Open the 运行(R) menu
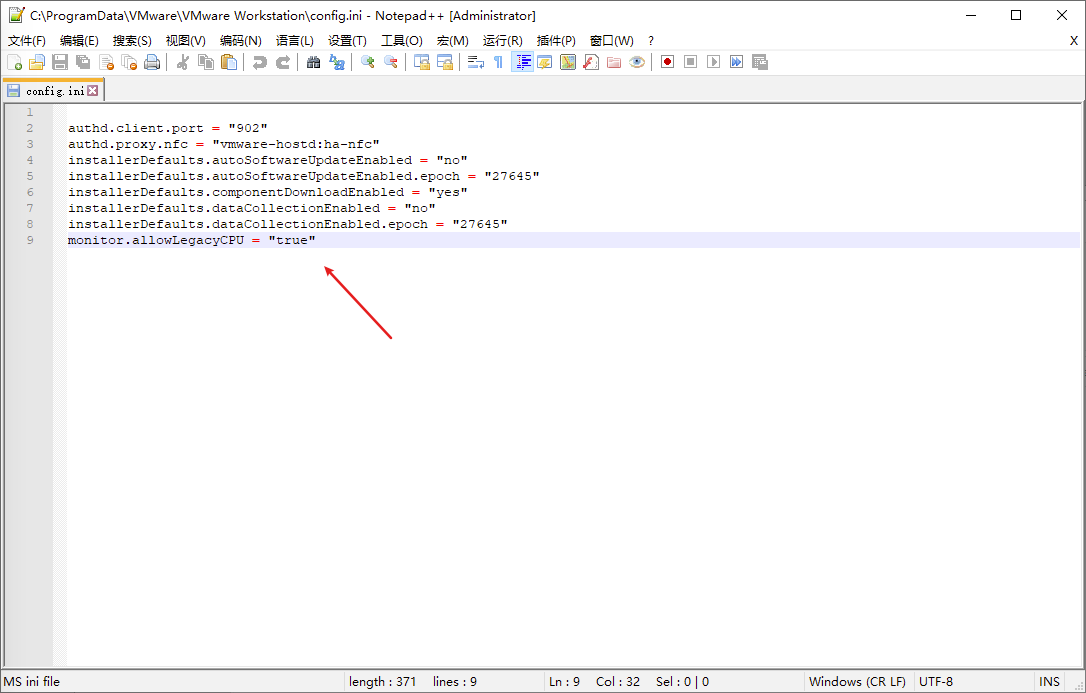The width and height of the screenshot is (1086, 693). point(503,41)
